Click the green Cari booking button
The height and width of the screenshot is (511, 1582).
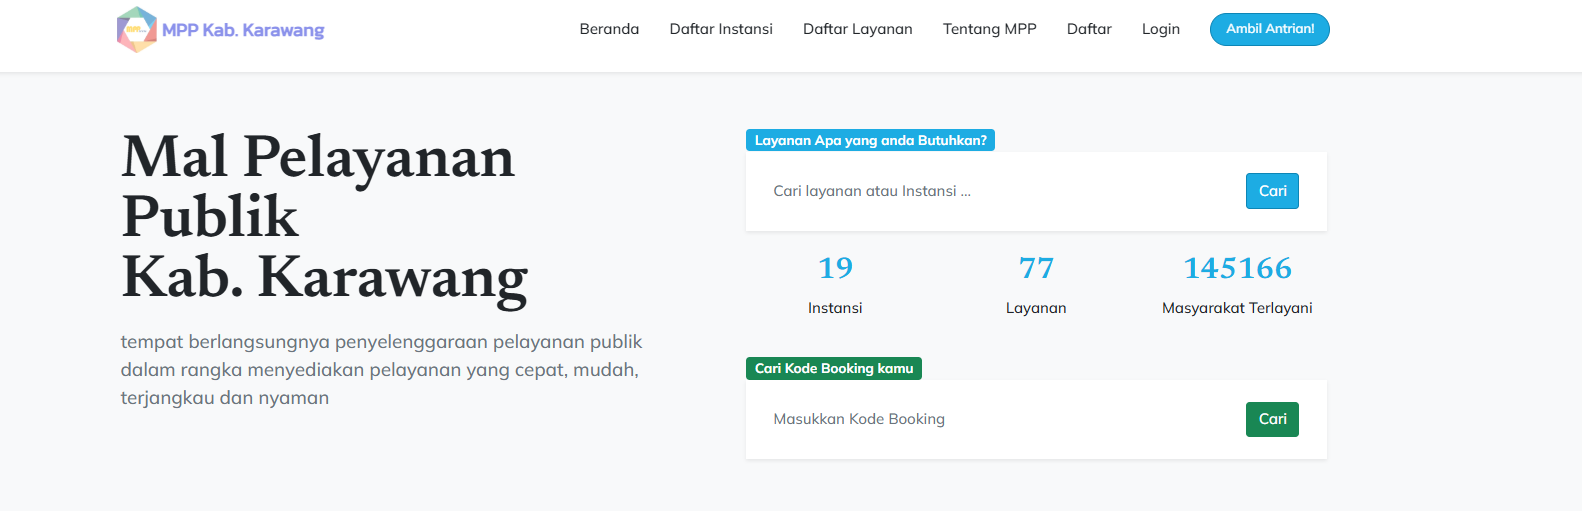point(1272,419)
